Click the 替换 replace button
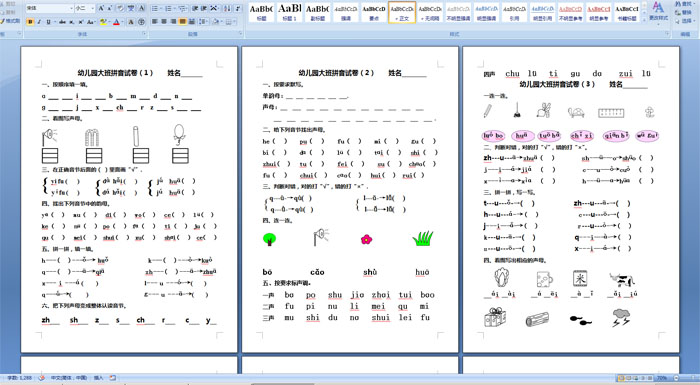 coord(683,13)
